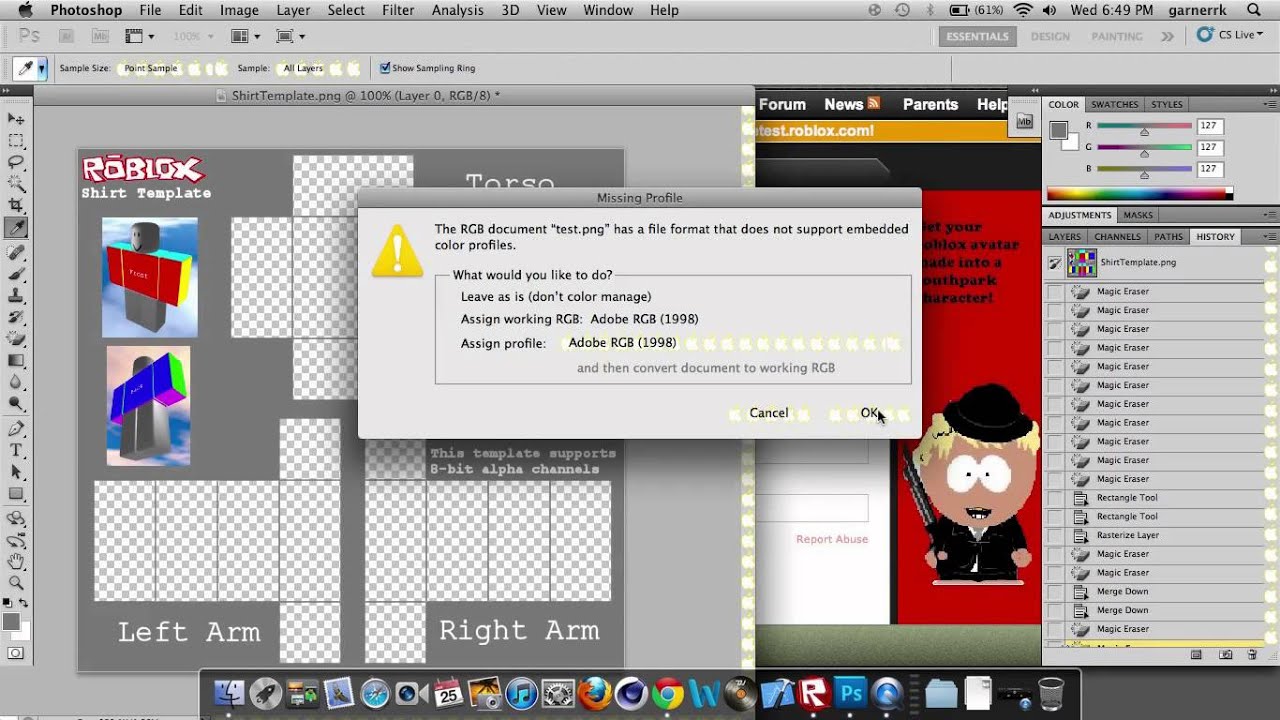This screenshot has height=720, width=1280.
Task: Choose the Assign profile option
Action: [x=503, y=343]
